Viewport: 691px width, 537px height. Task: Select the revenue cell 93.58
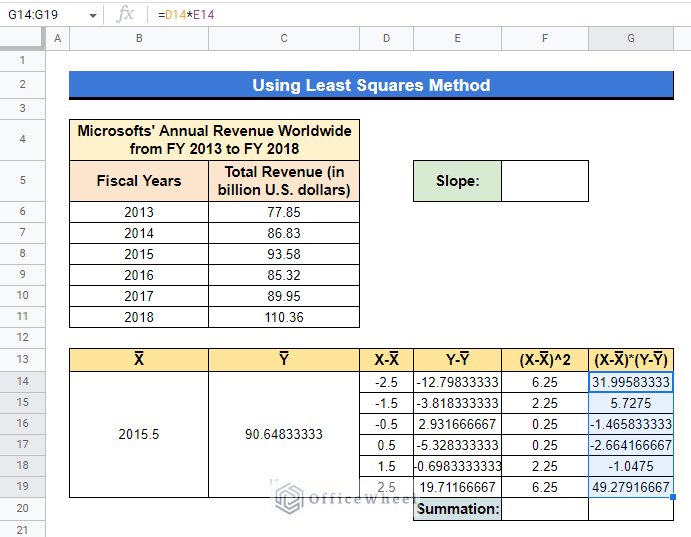284,254
